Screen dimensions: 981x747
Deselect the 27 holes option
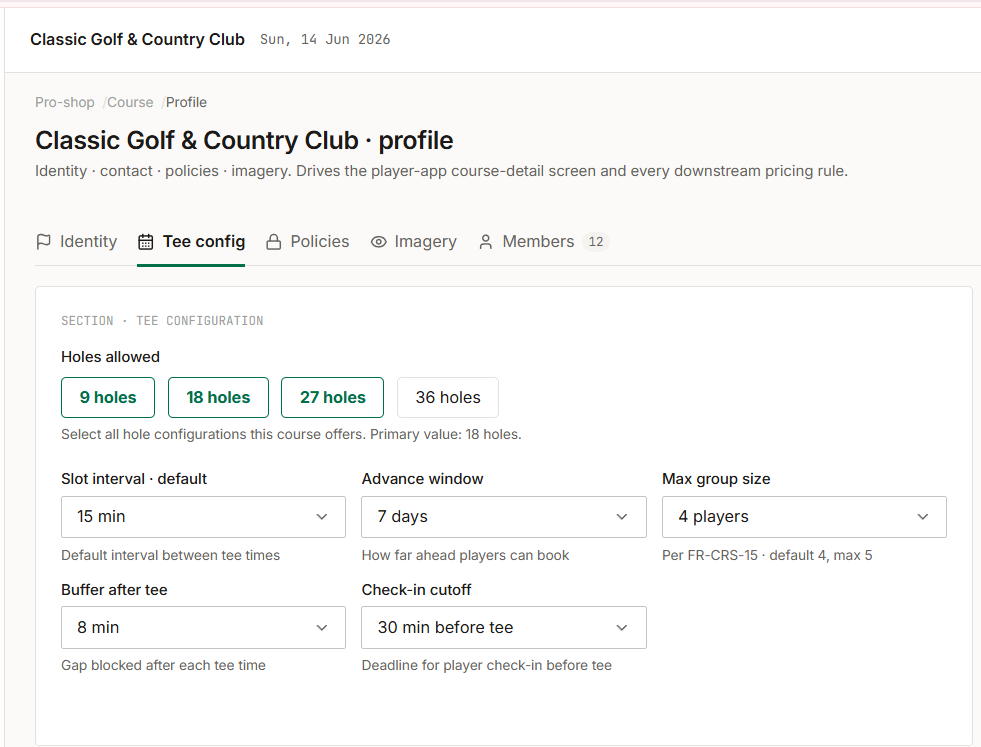pos(332,397)
